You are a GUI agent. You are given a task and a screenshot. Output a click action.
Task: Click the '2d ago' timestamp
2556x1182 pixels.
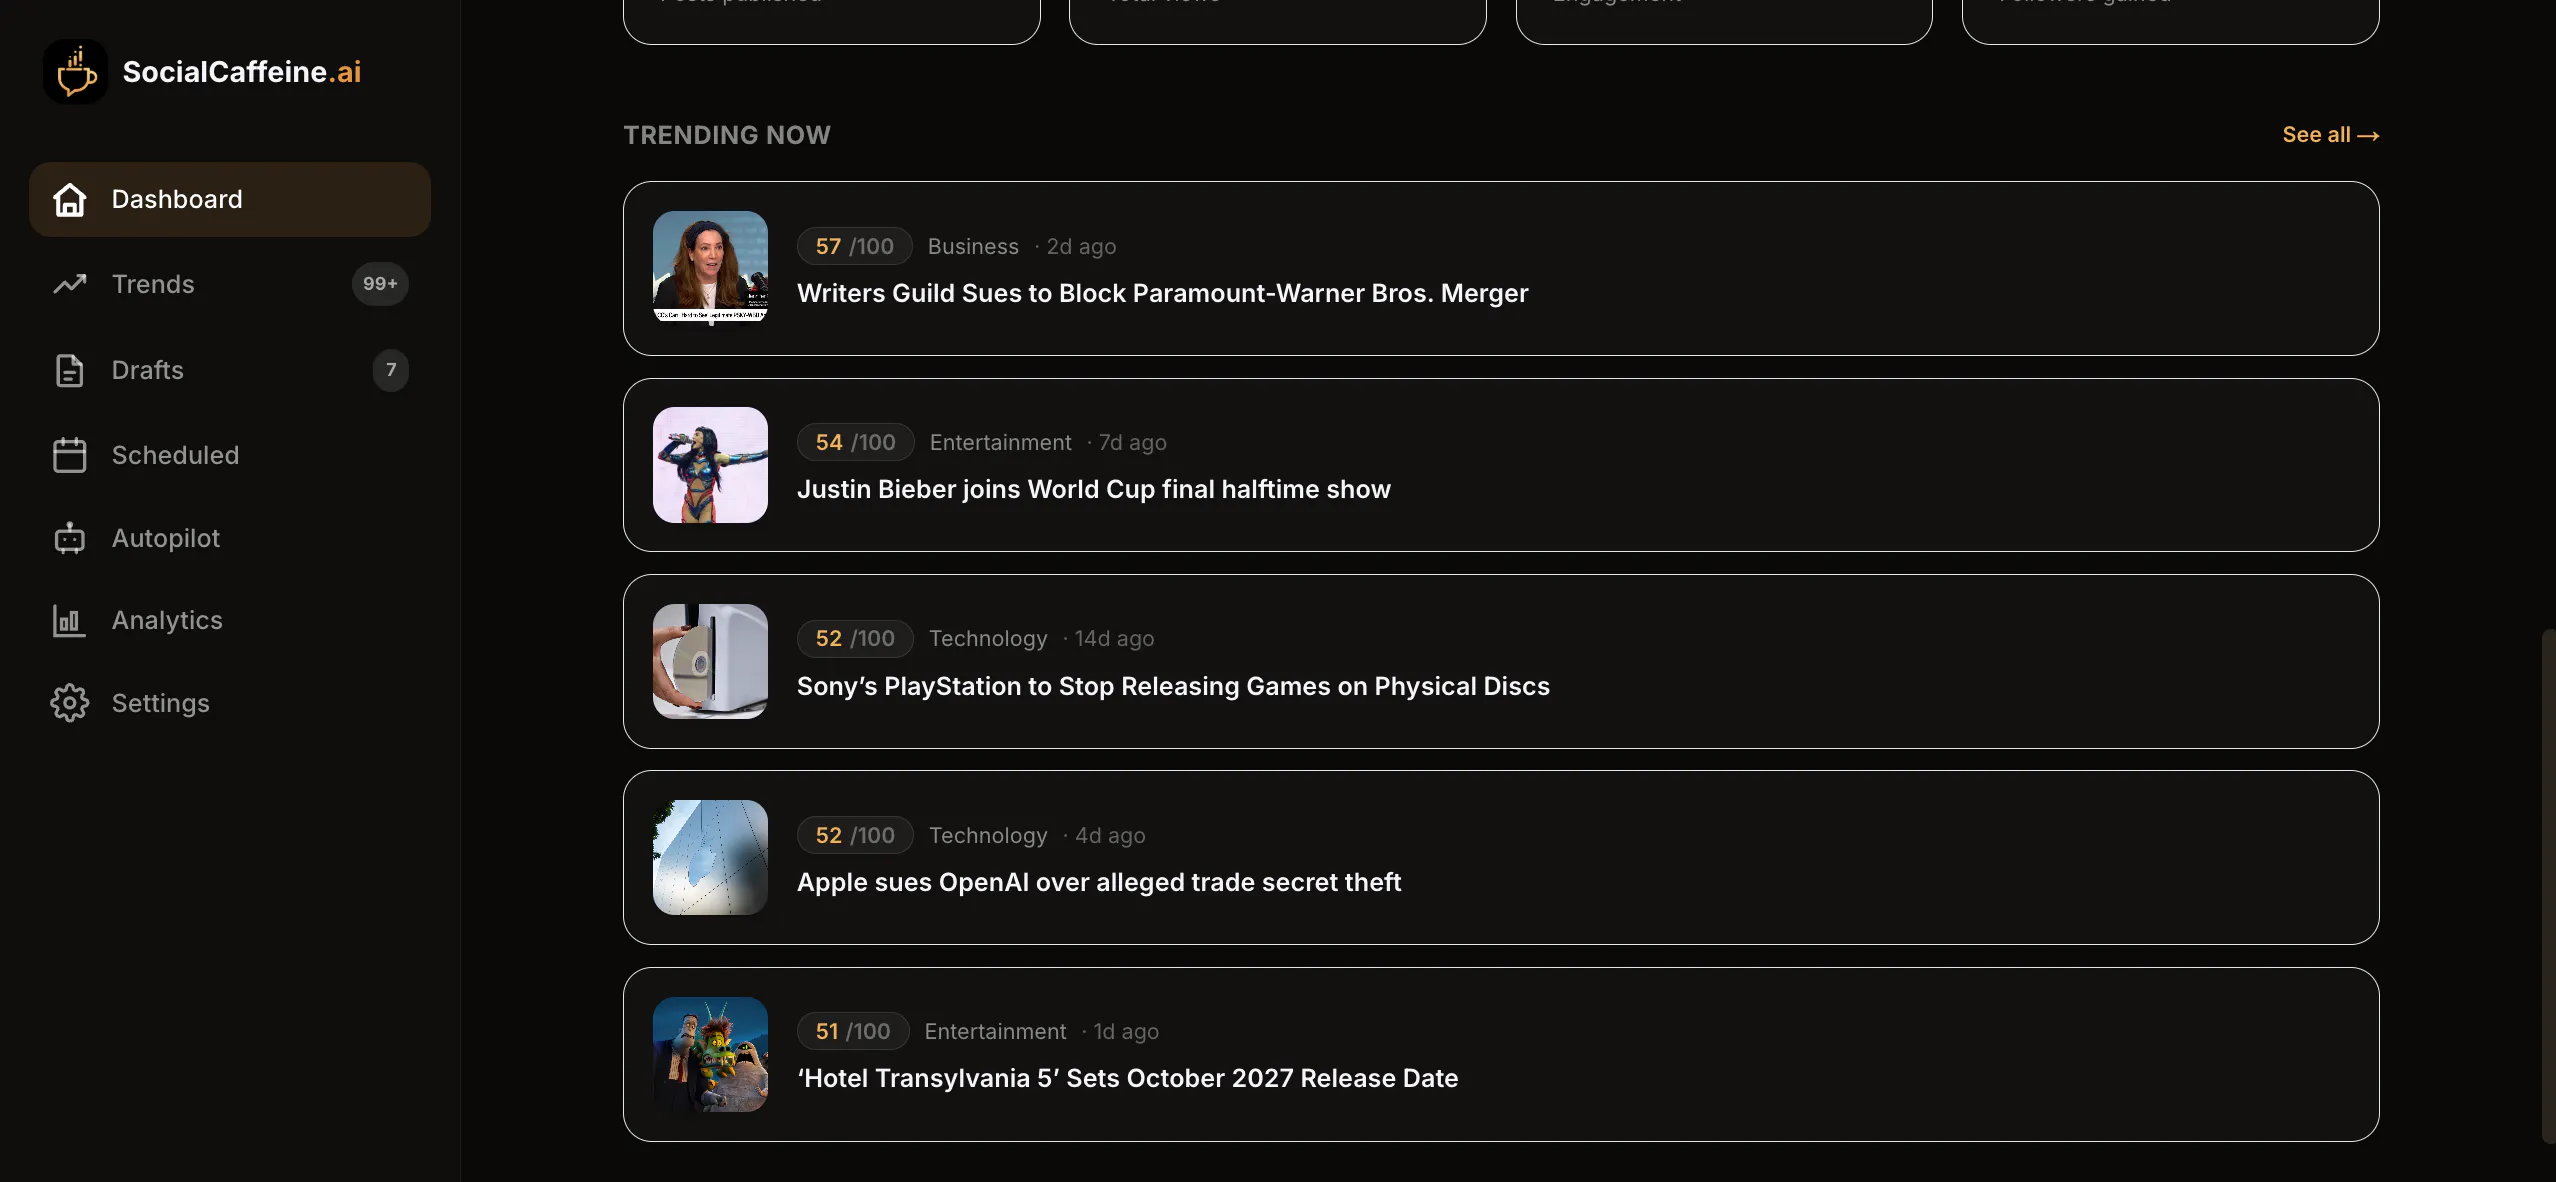1081,246
